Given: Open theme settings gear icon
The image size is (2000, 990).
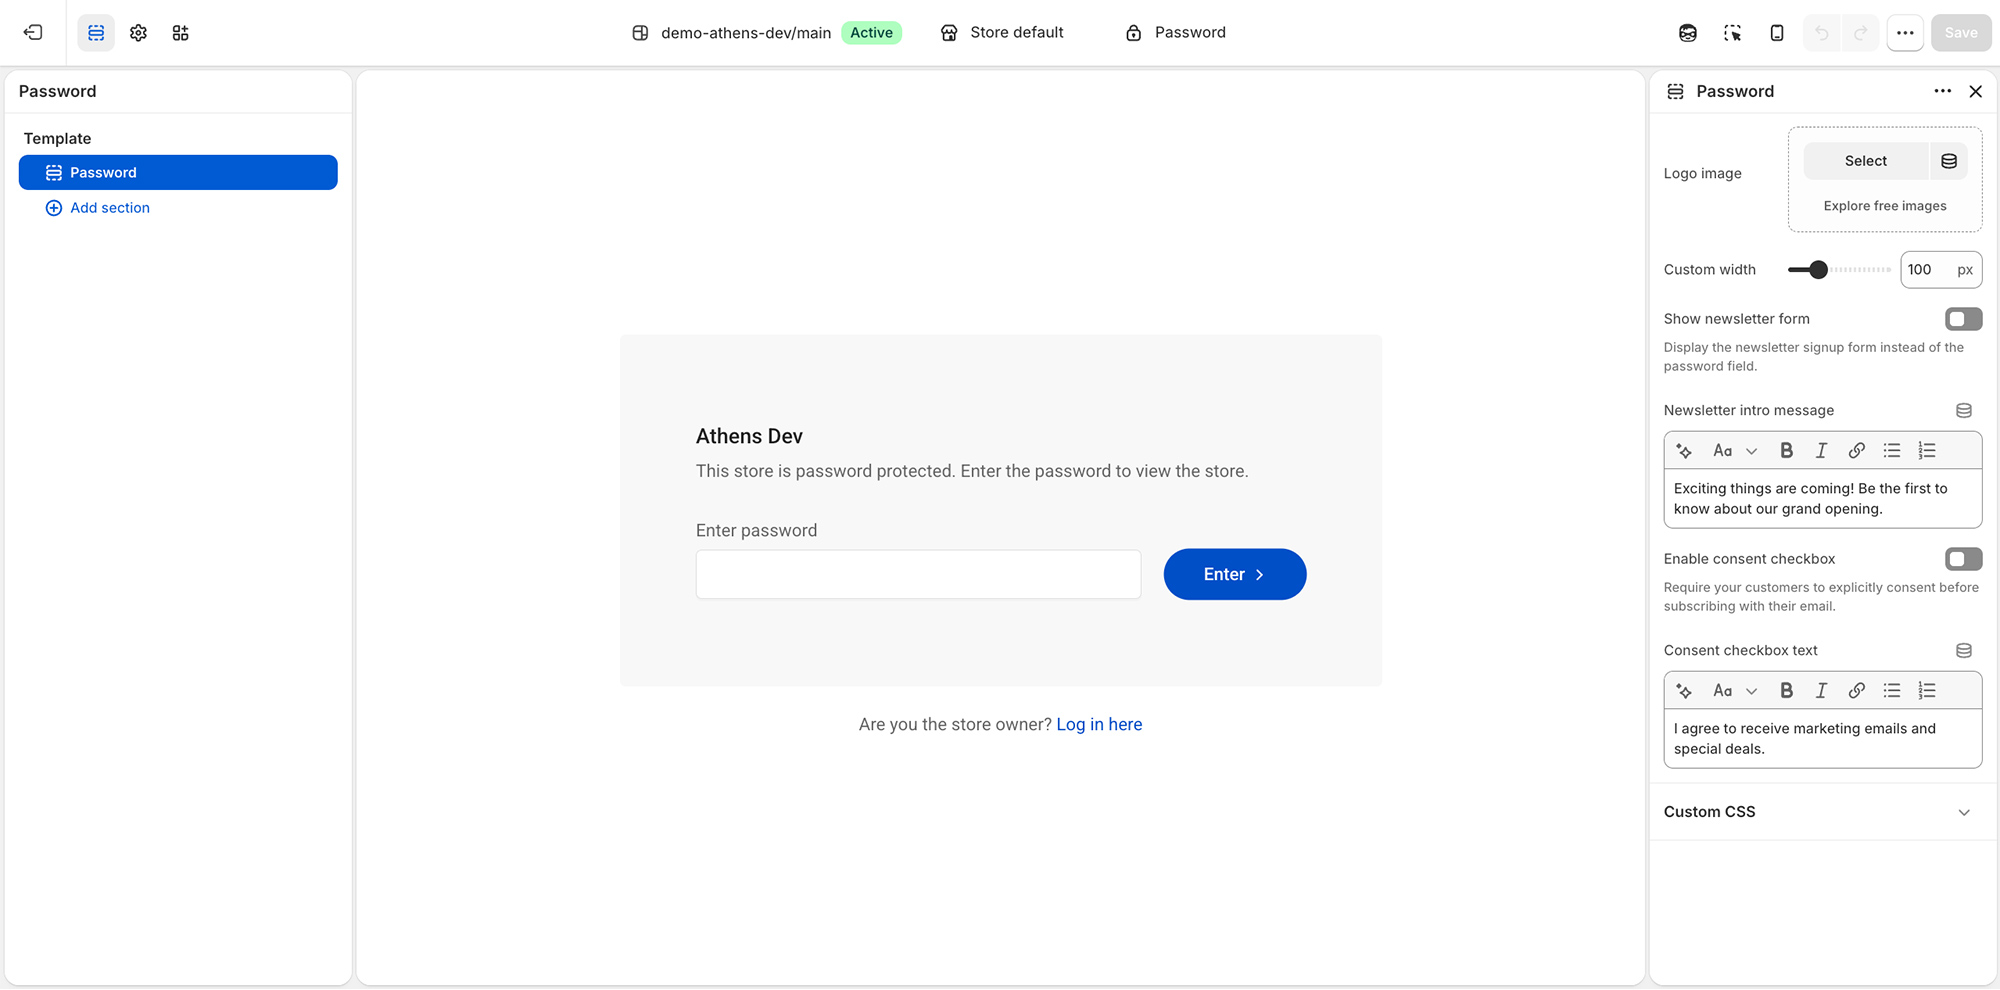Looking at the screenshot, I should click(138, 33).
